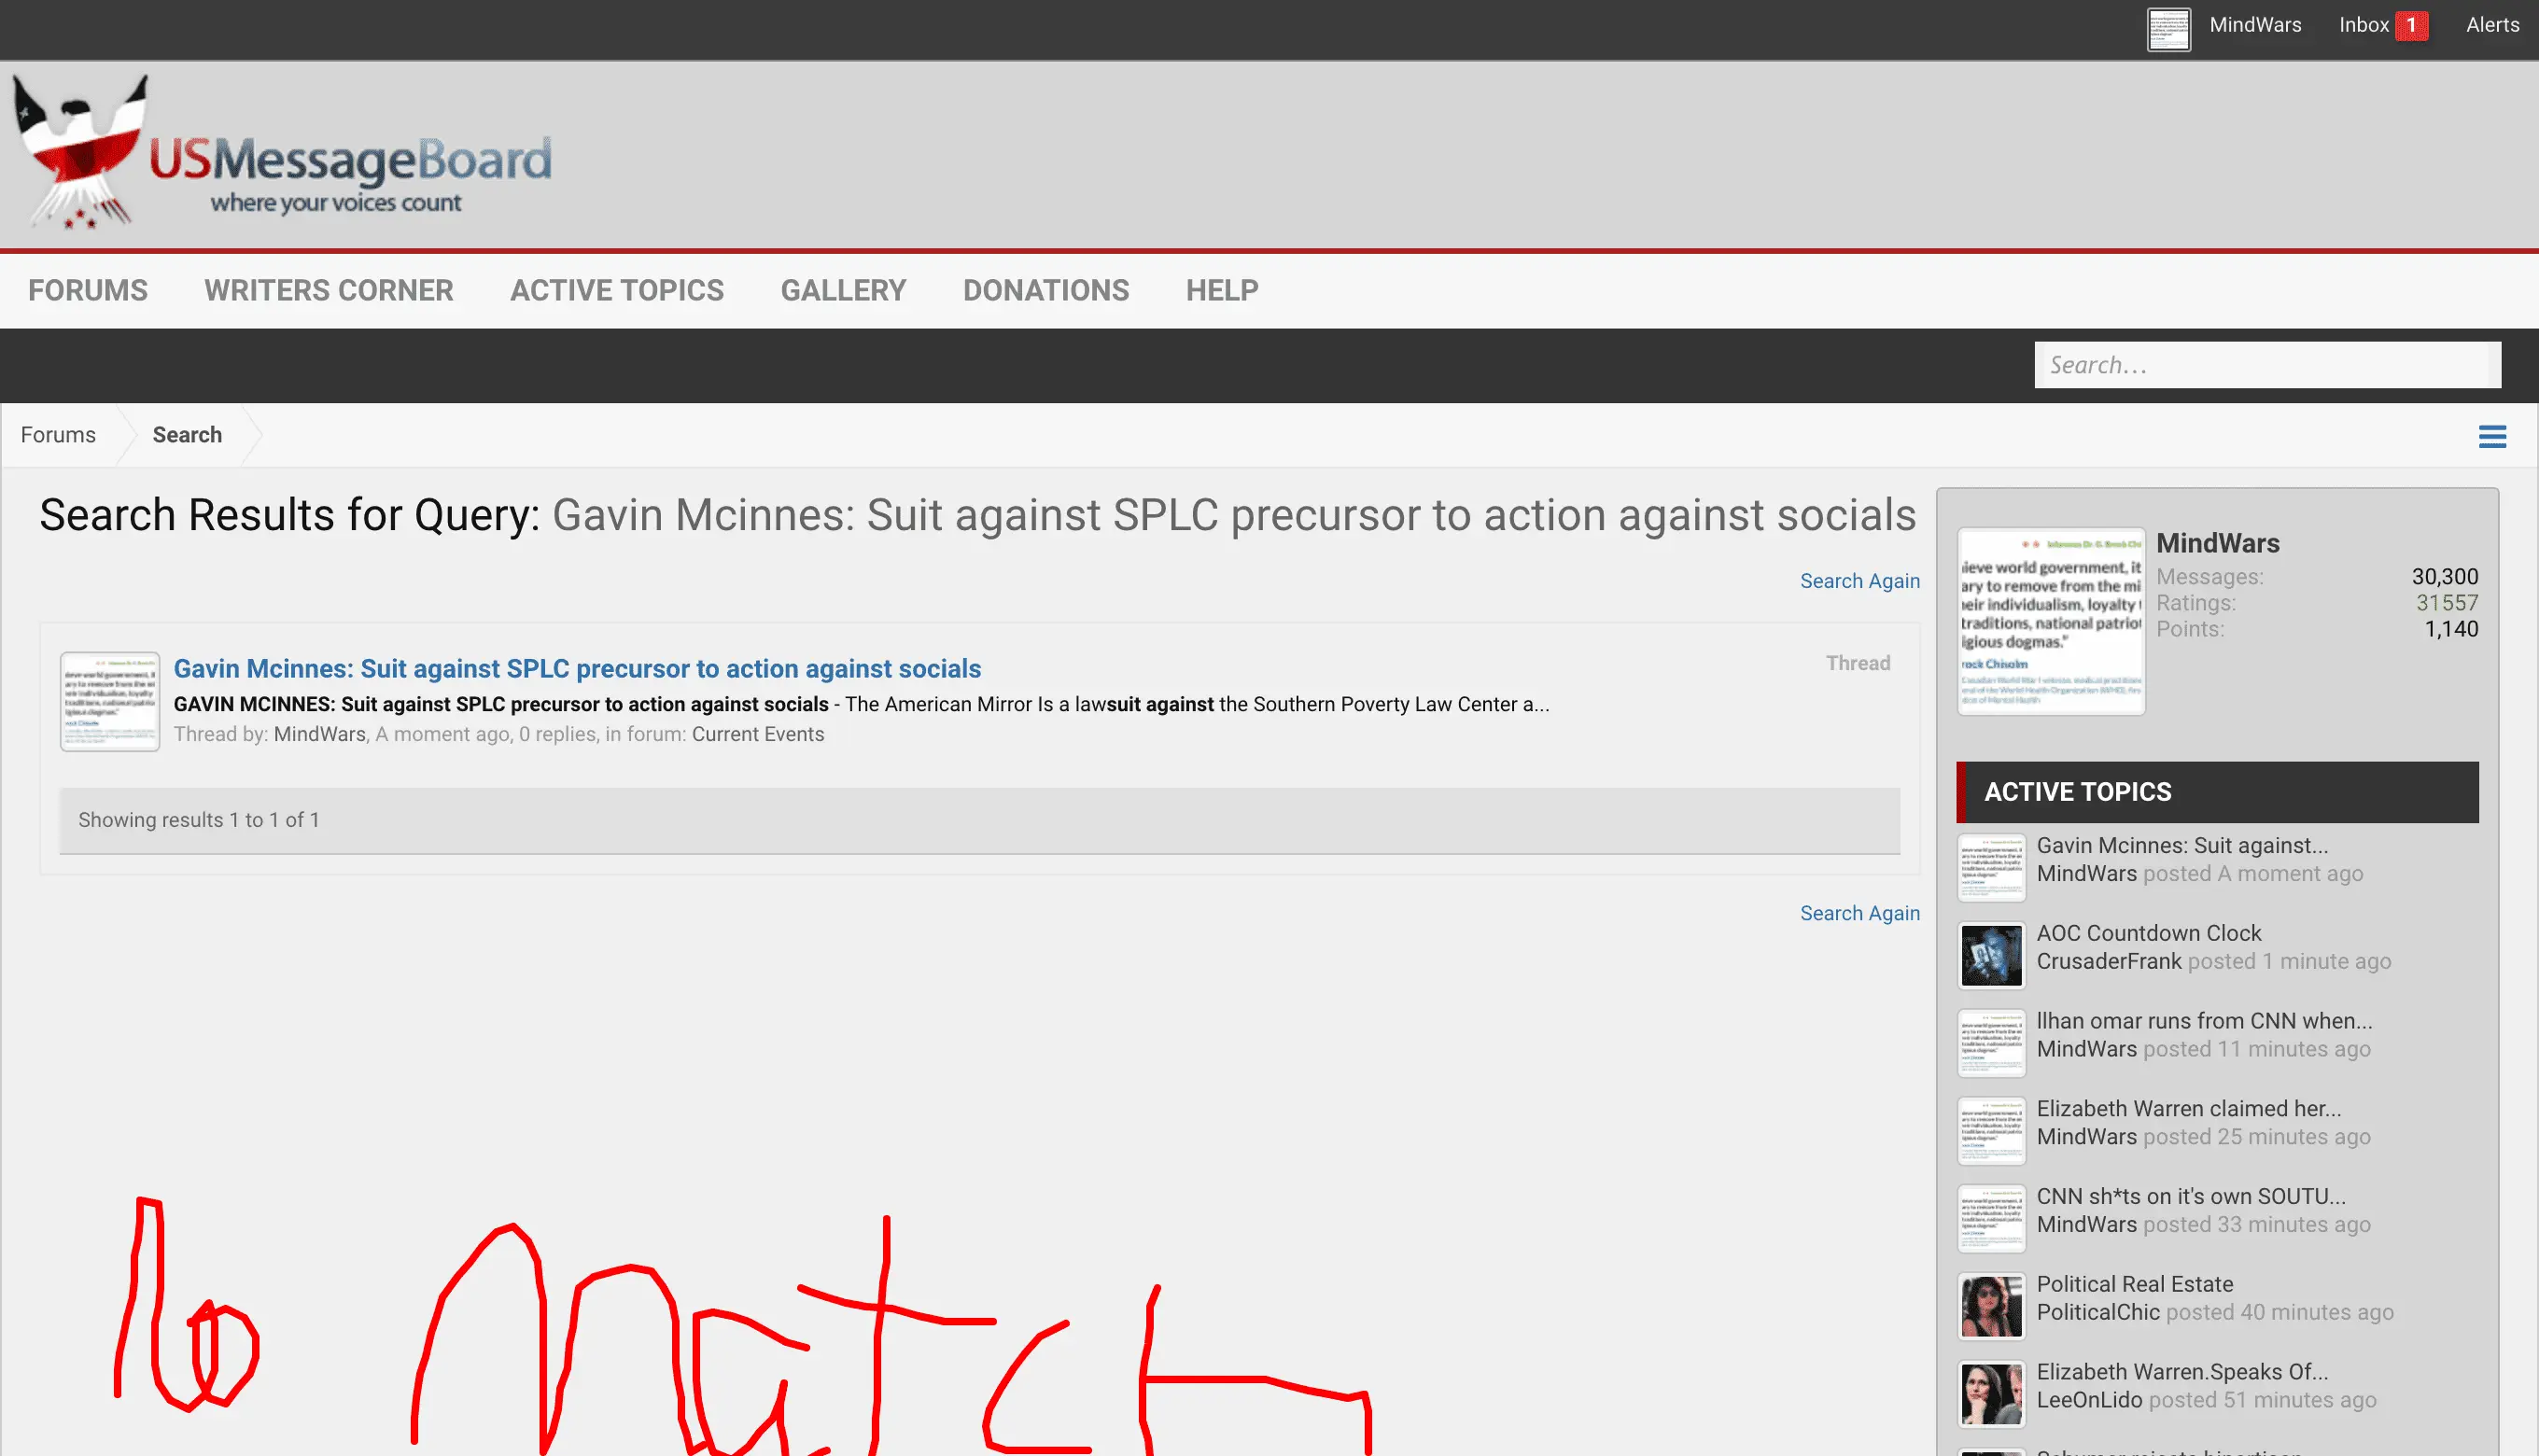Click CrusaderFrank poster name

[2108, 961]
